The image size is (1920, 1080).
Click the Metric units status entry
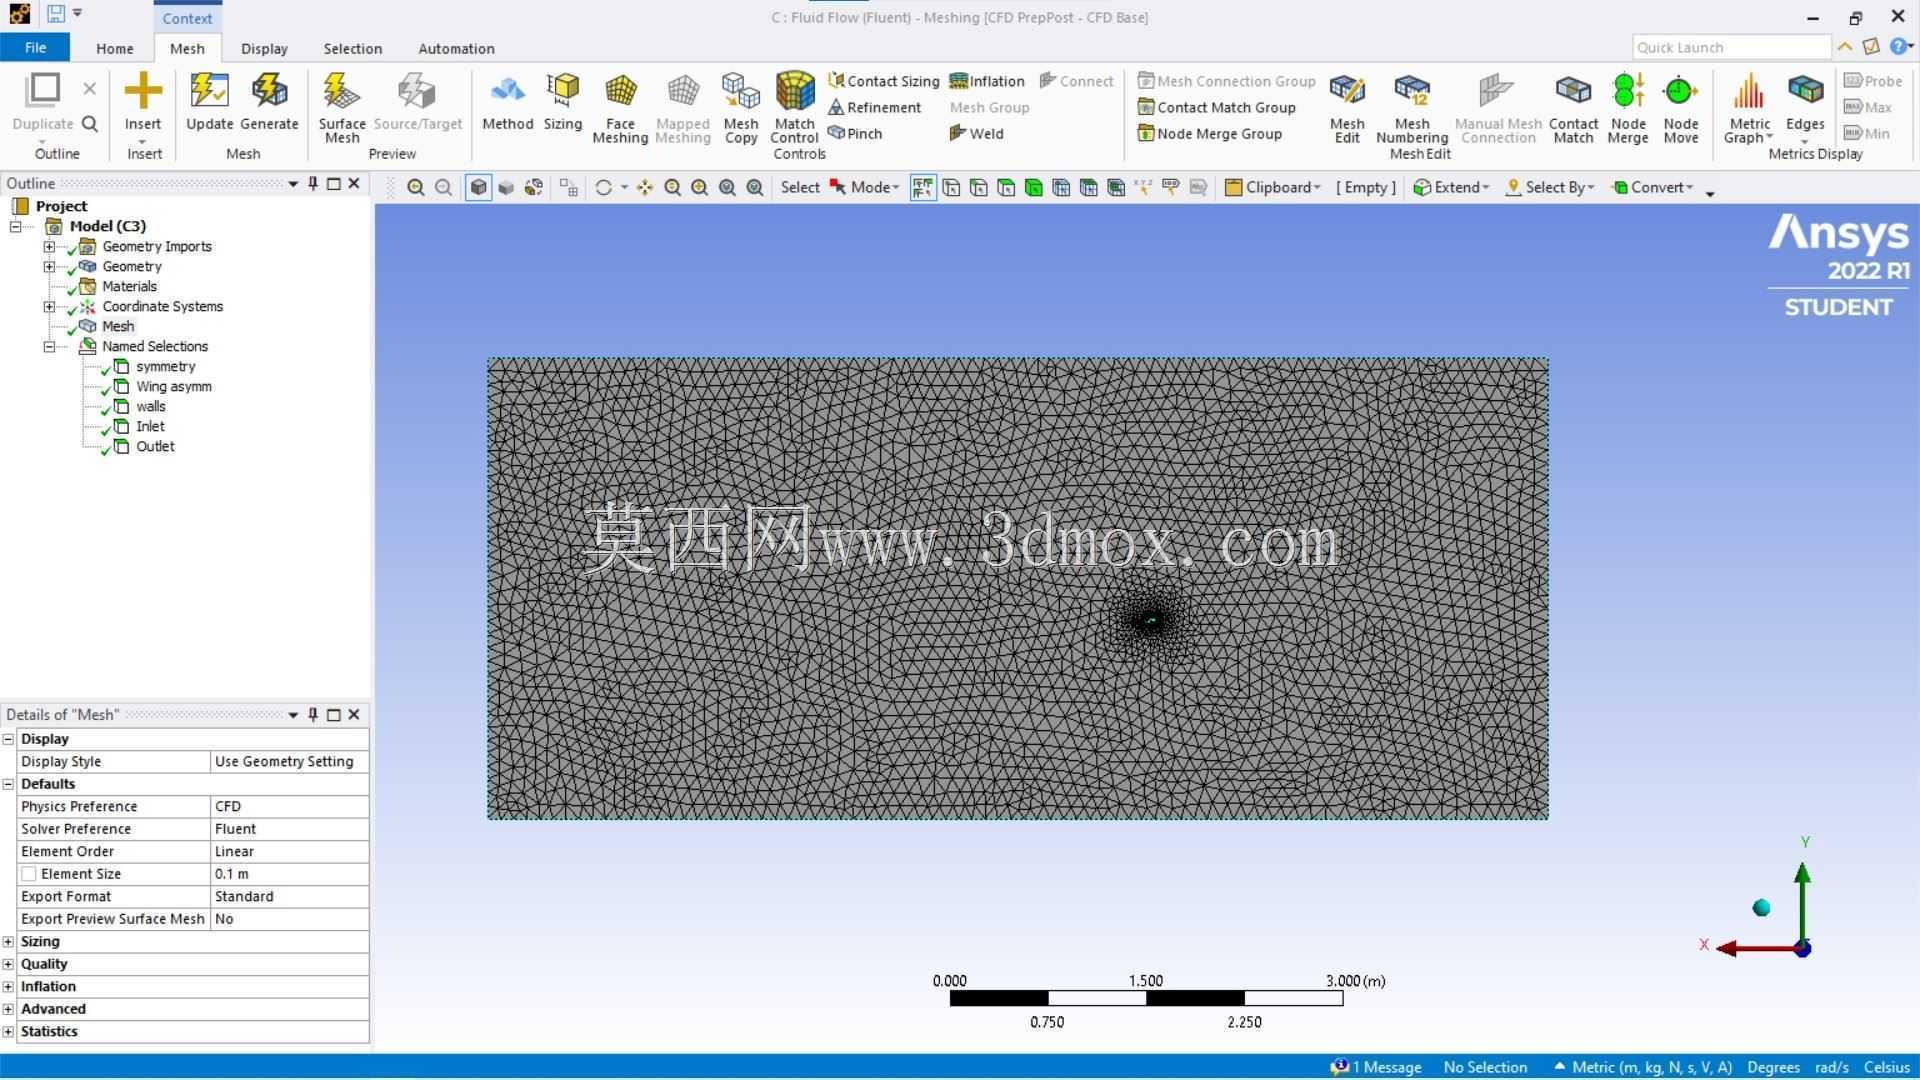tap(1643, 1067)
